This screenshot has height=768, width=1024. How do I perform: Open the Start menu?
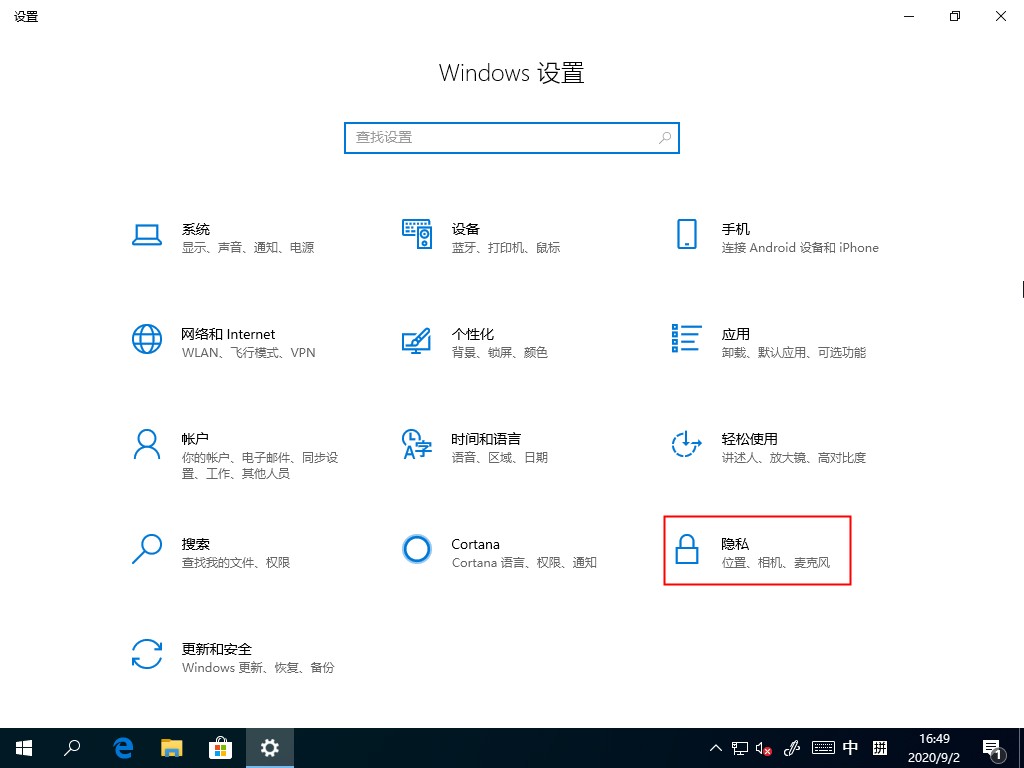pos(23,747)
